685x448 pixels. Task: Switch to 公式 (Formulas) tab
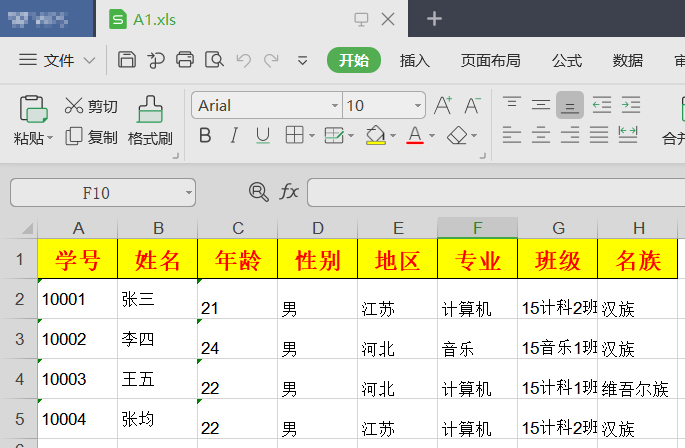(x=567, y=60)
